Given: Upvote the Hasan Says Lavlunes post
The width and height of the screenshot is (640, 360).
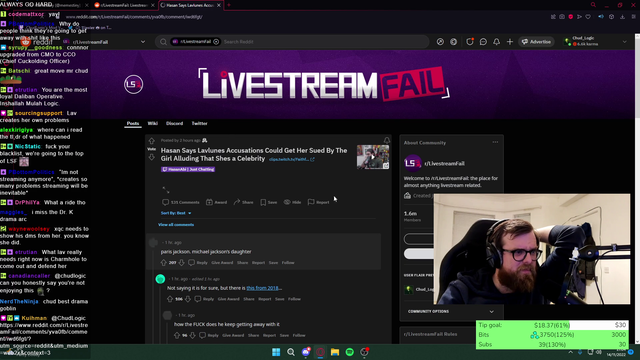Looking at the screenshot, I should [x=151, y=141].
